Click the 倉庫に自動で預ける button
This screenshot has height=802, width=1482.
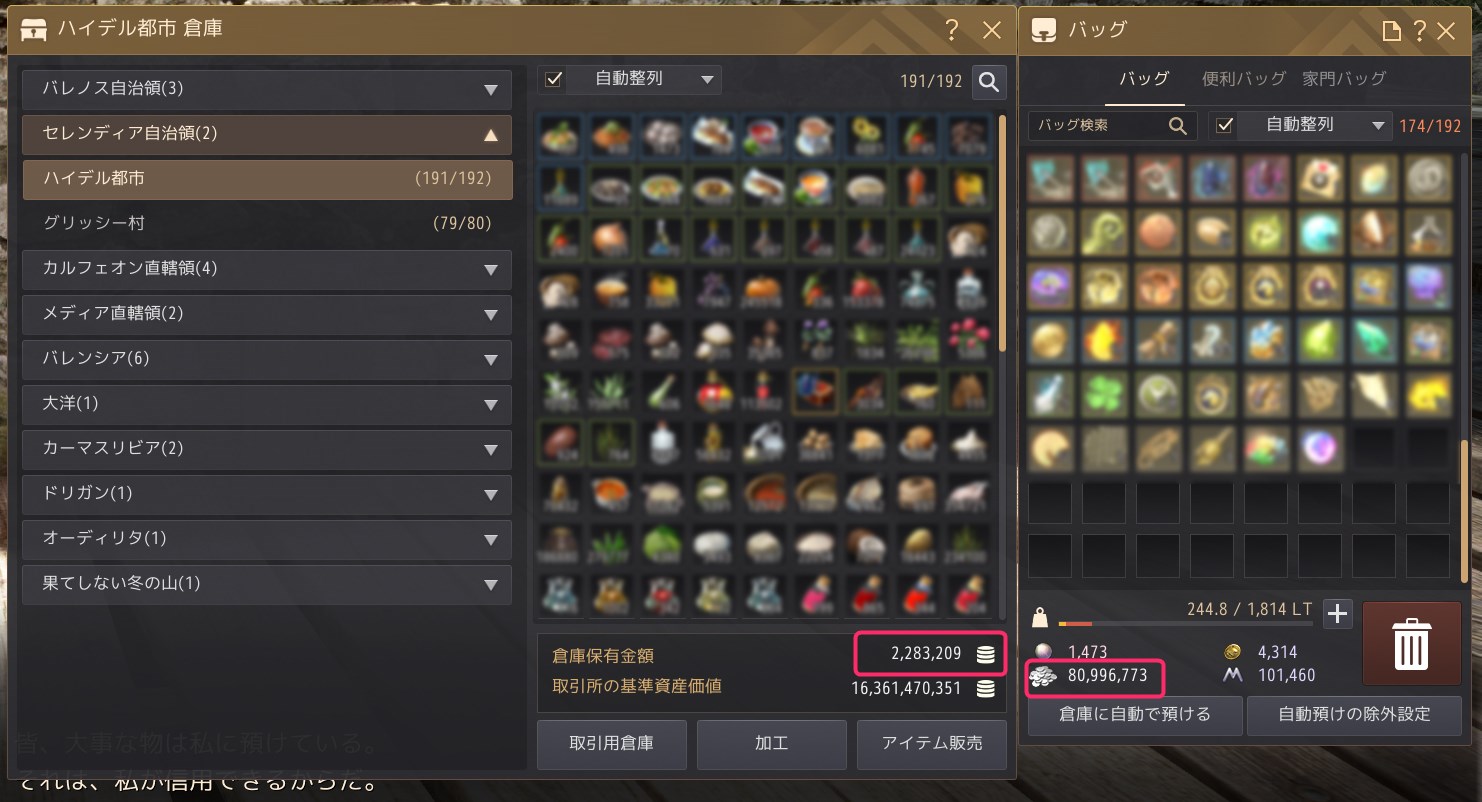(x=1135, y=714)
